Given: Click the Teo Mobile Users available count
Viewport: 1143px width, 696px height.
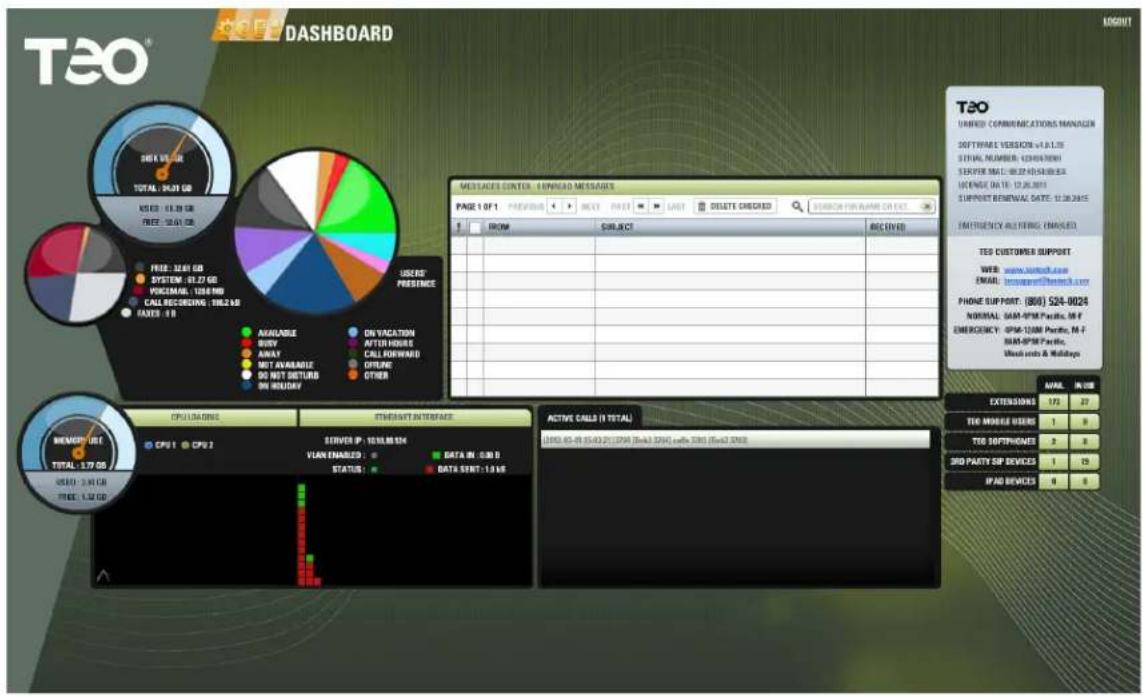Looking at the screenshot, I should 1053,421.
